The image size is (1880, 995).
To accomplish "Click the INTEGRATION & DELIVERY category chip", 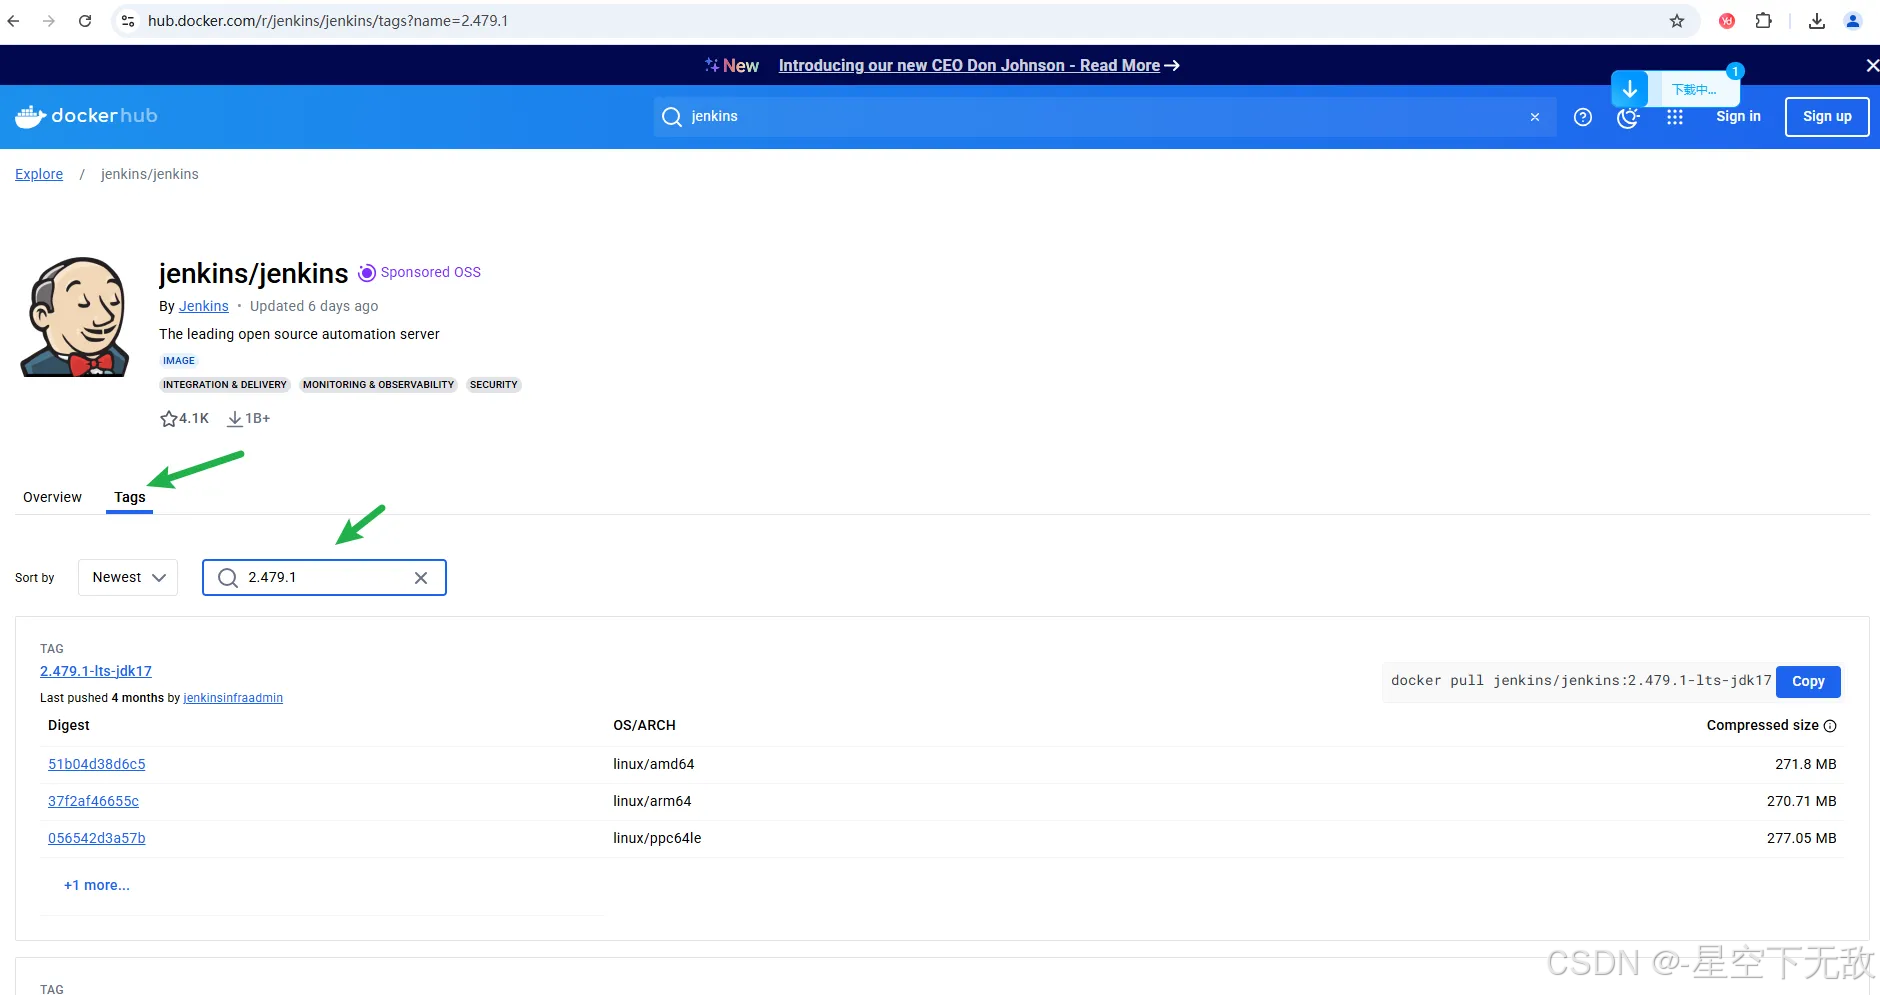I will 225,385.
